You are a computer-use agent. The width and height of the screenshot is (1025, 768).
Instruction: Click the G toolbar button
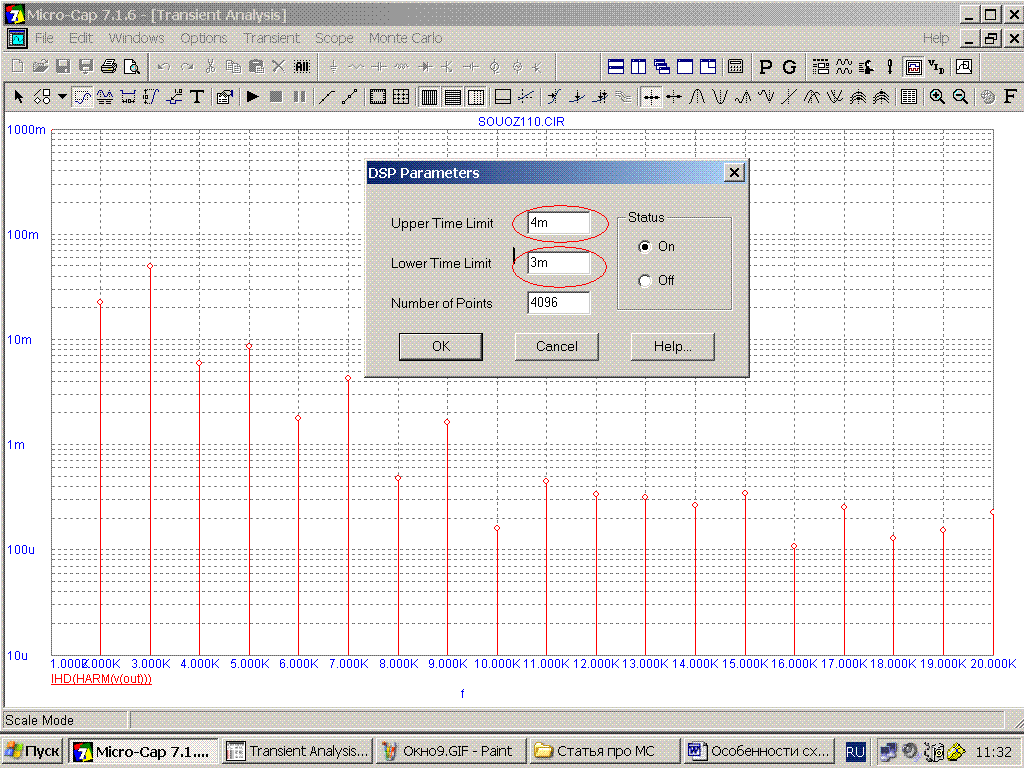(789, 67)
